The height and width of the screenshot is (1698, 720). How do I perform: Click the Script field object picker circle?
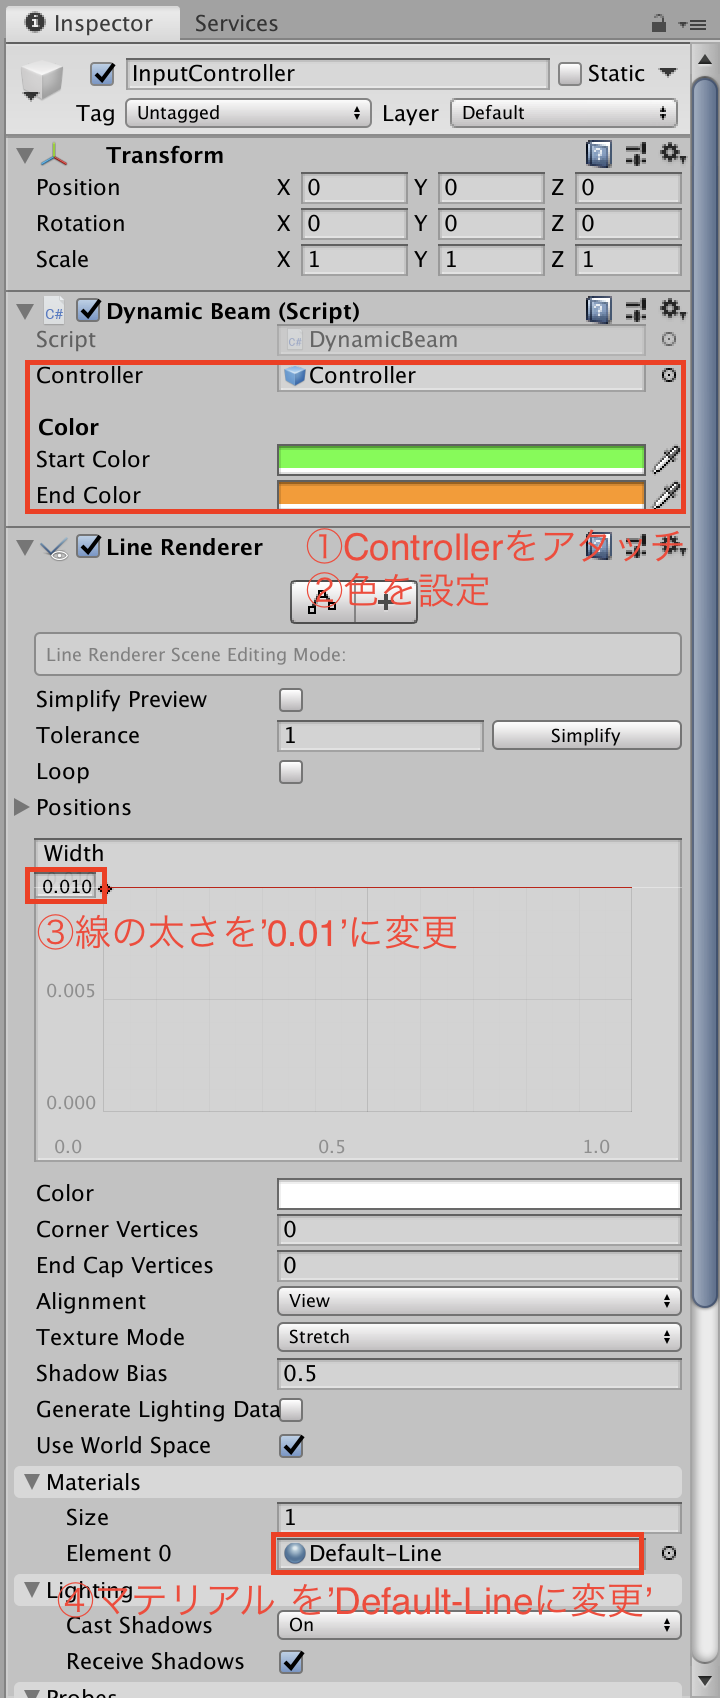(x=669, y=340)
